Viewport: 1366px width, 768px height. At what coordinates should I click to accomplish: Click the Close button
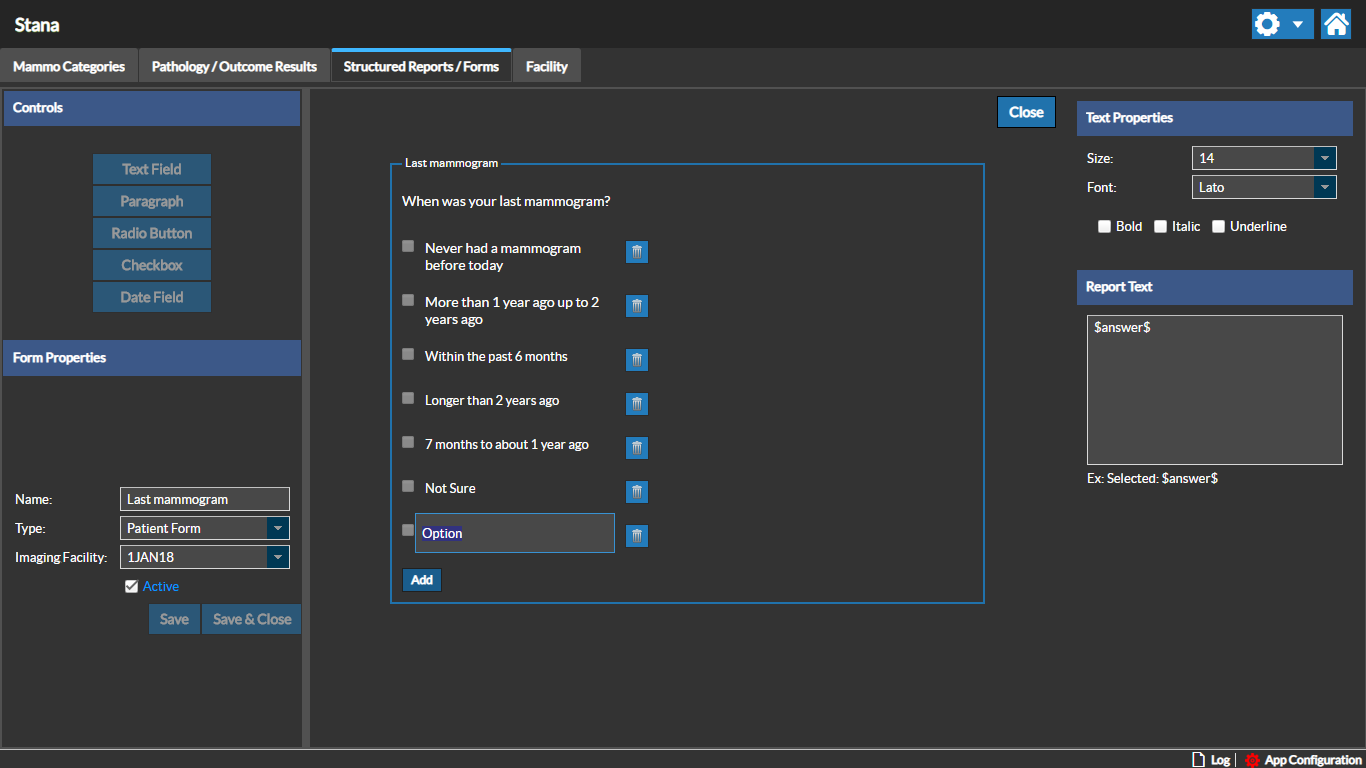1026,112
